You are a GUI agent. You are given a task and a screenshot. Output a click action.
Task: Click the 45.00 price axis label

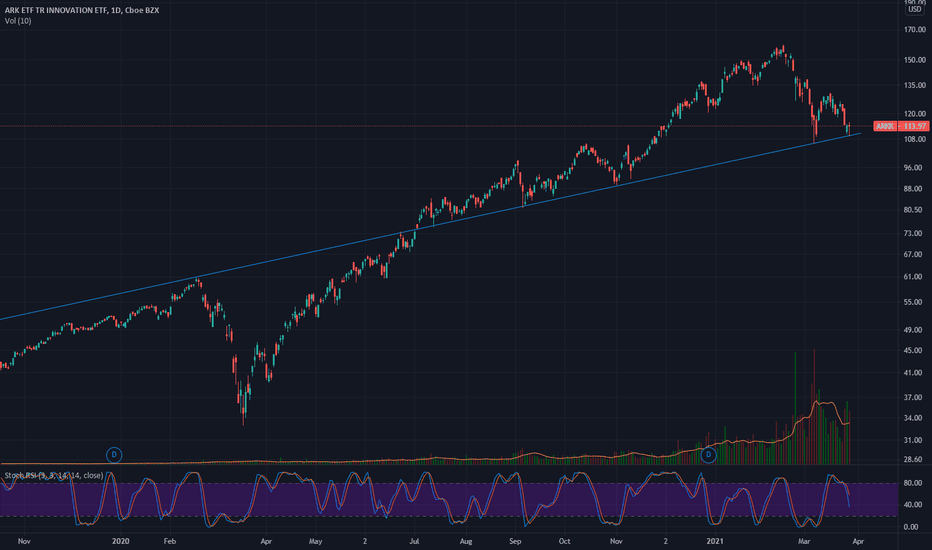913,351
